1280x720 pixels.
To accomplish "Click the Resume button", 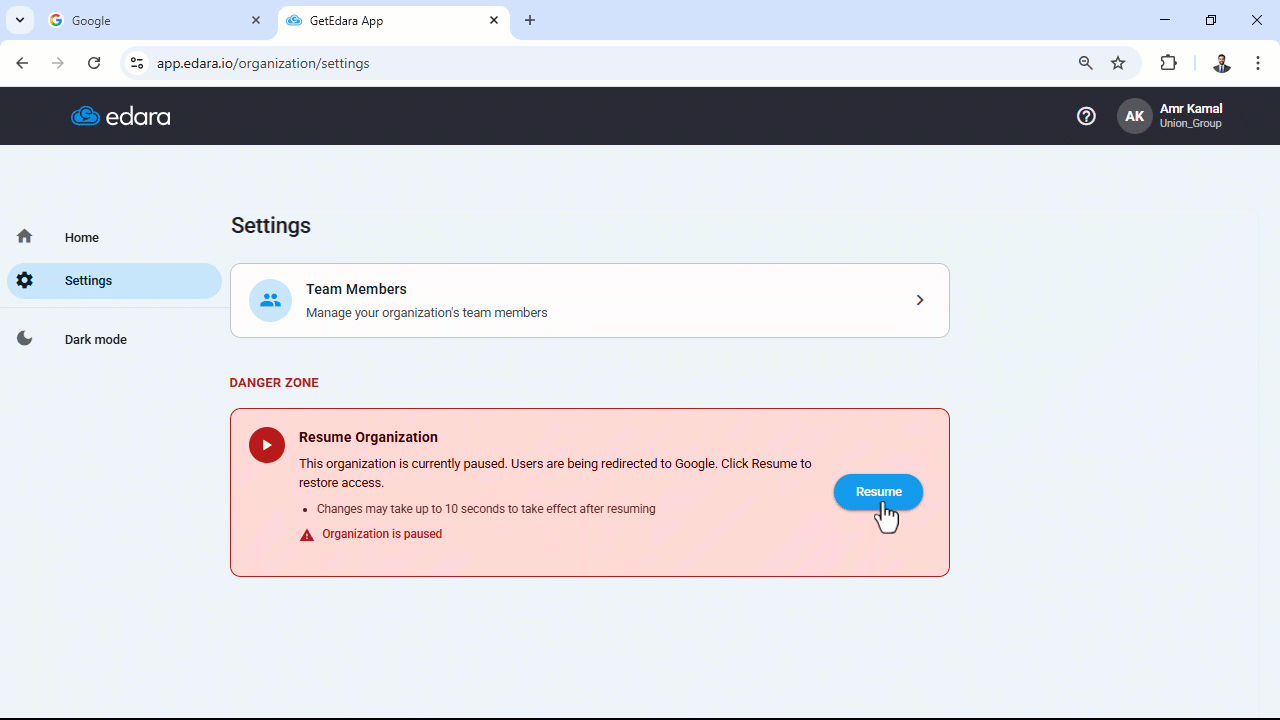I will pyautogui.click(x=878, y=492).
